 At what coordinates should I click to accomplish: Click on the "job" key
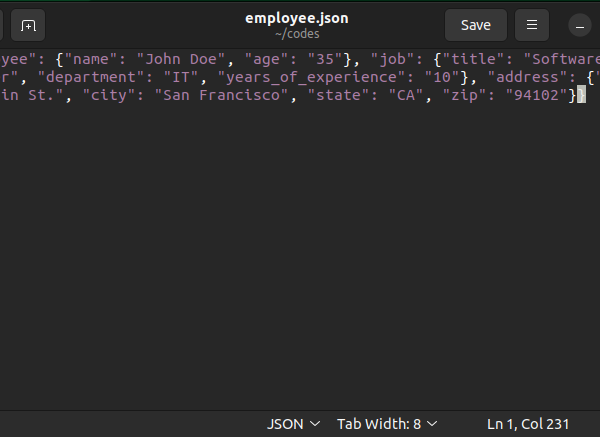tap(393, 59)
